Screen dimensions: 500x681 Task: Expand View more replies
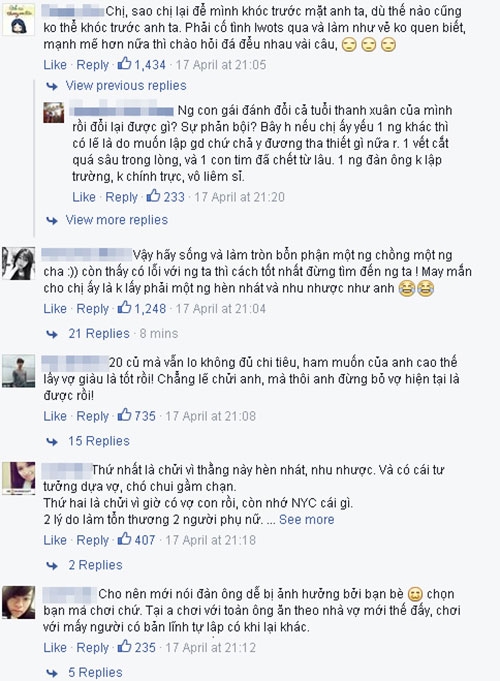tap(116, 220)
